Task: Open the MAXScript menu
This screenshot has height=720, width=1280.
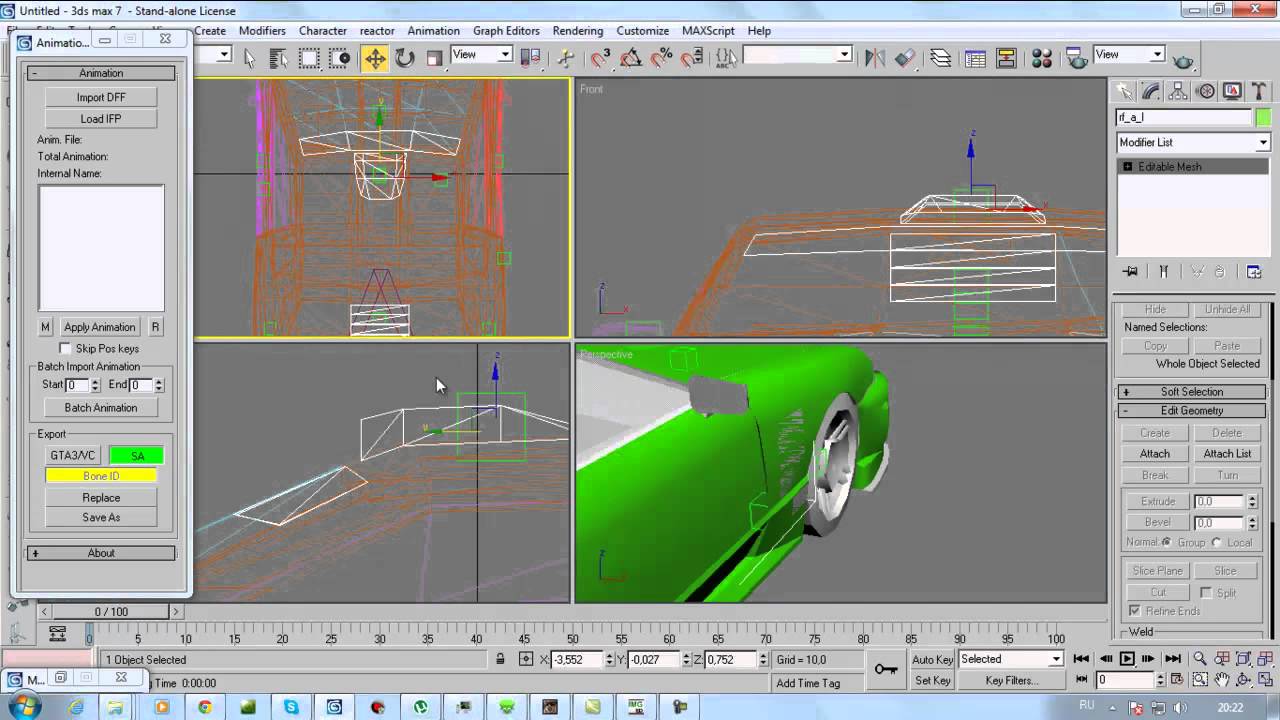Action: [708, 31]
